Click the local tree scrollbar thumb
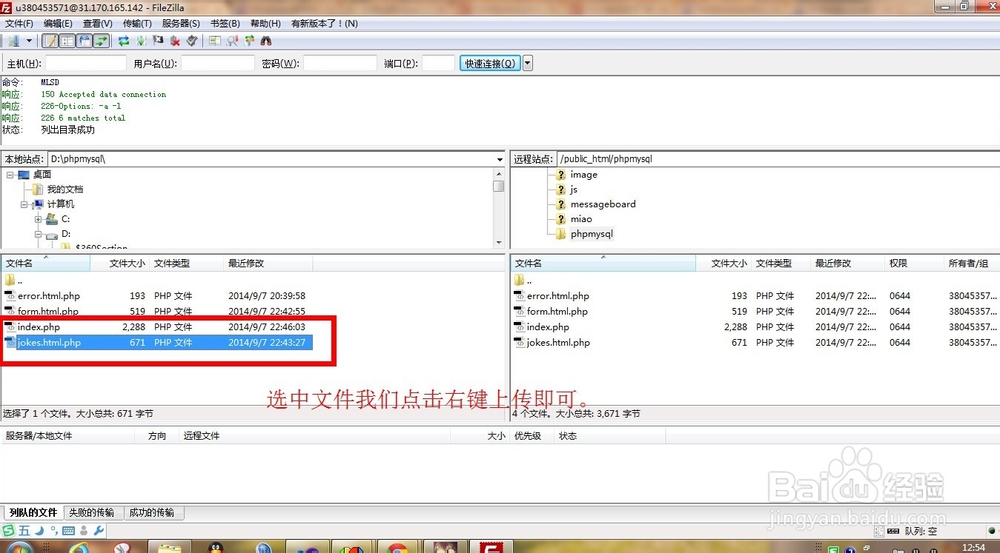 coord(499,186)
